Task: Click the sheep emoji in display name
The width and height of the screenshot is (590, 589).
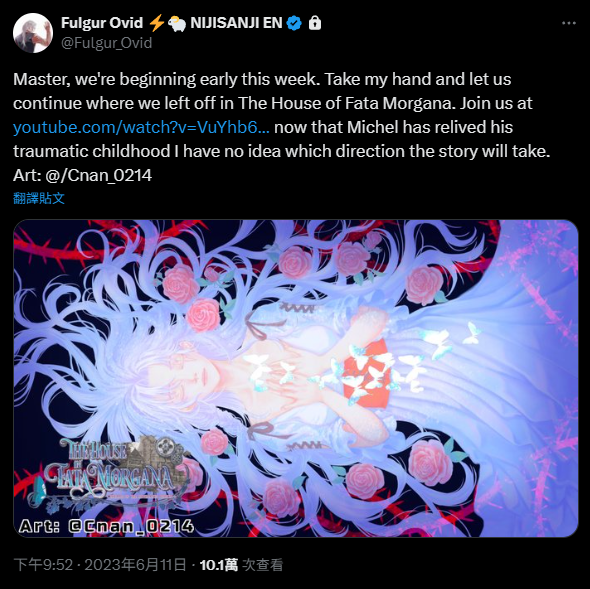Action: pyautogui.click(x=176, y=24)
